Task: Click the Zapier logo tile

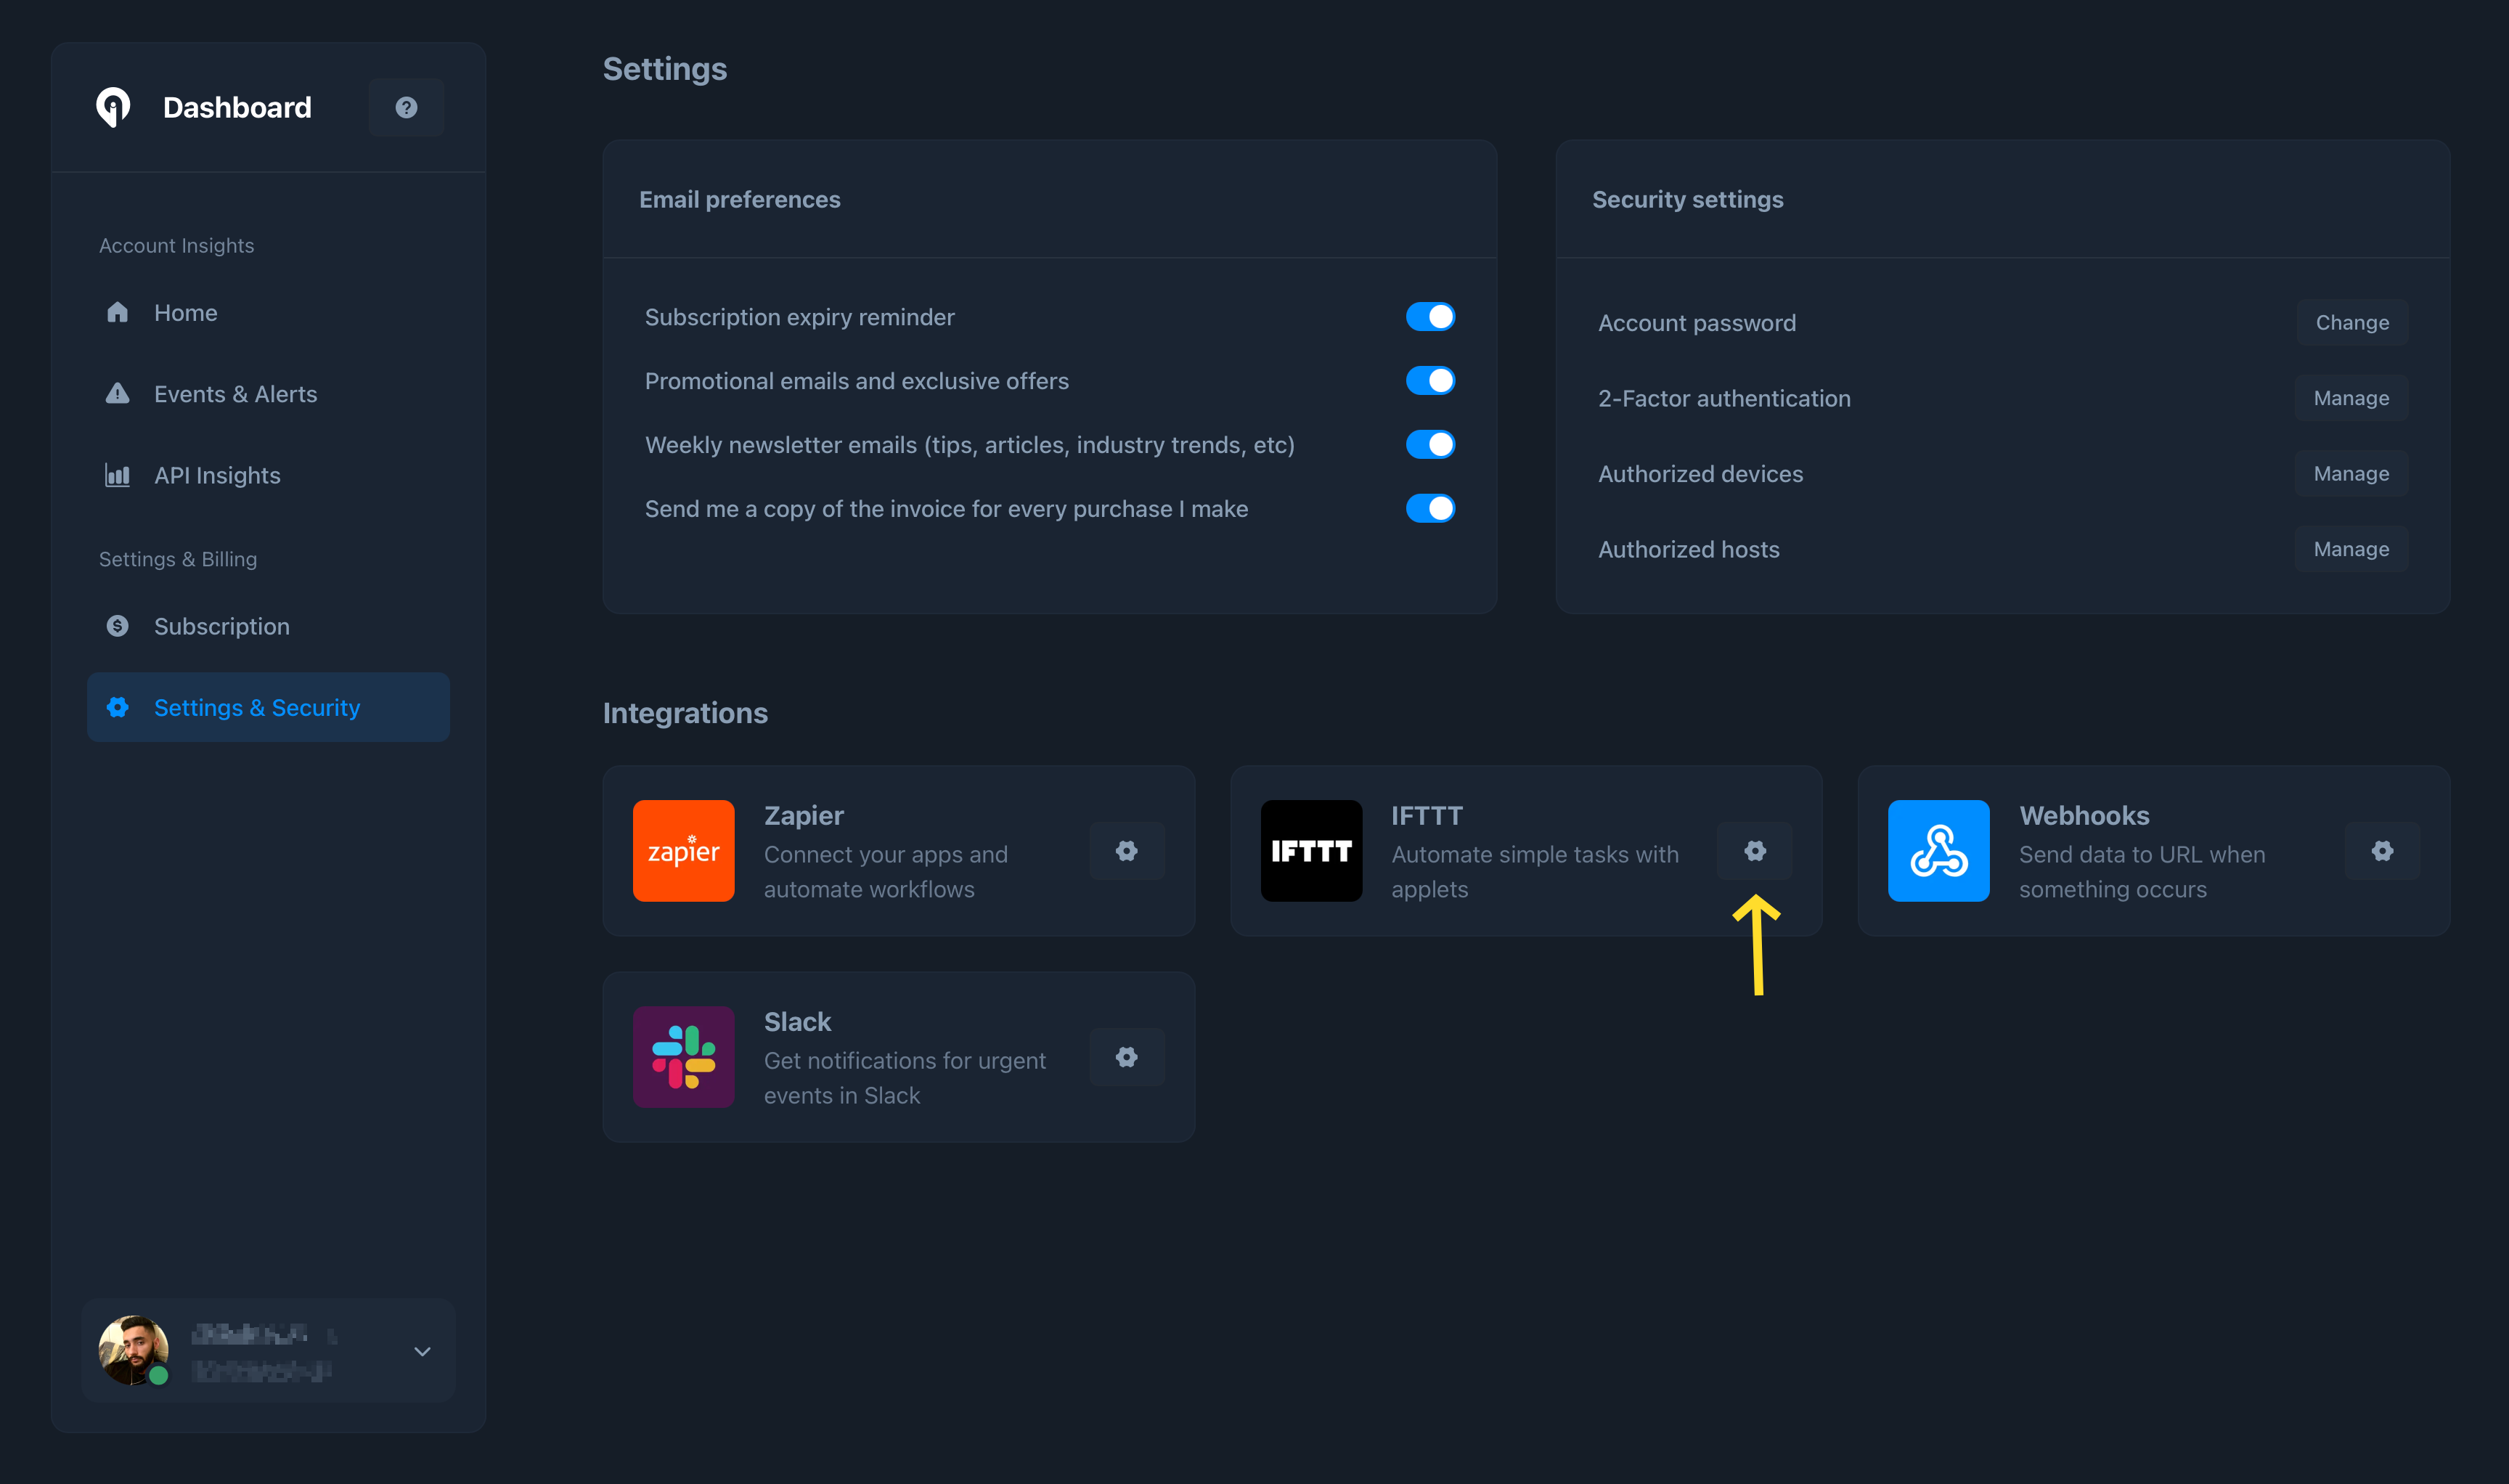Action: [x=683, y=851]
